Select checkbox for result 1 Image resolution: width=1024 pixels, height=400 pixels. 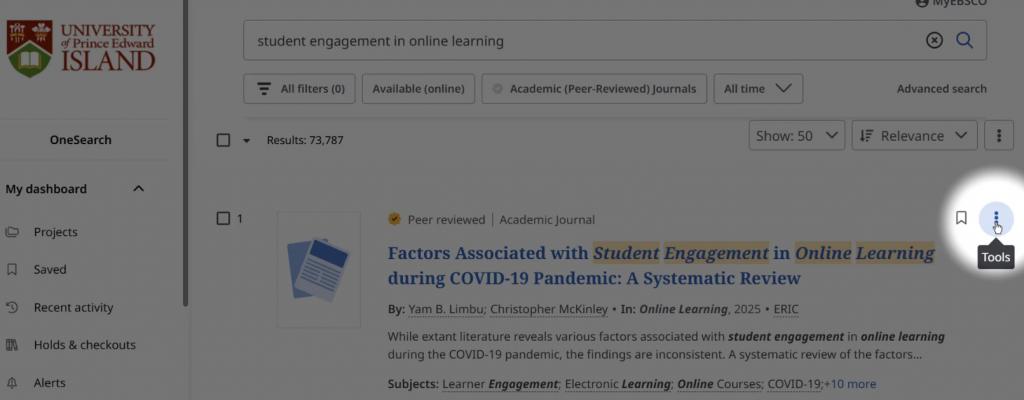[224, 219]
